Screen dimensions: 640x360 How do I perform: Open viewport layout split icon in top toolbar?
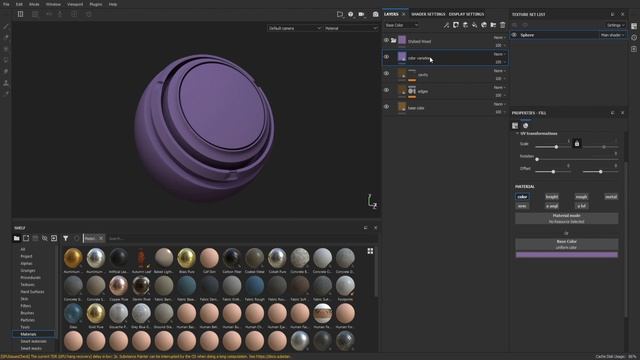20,14
